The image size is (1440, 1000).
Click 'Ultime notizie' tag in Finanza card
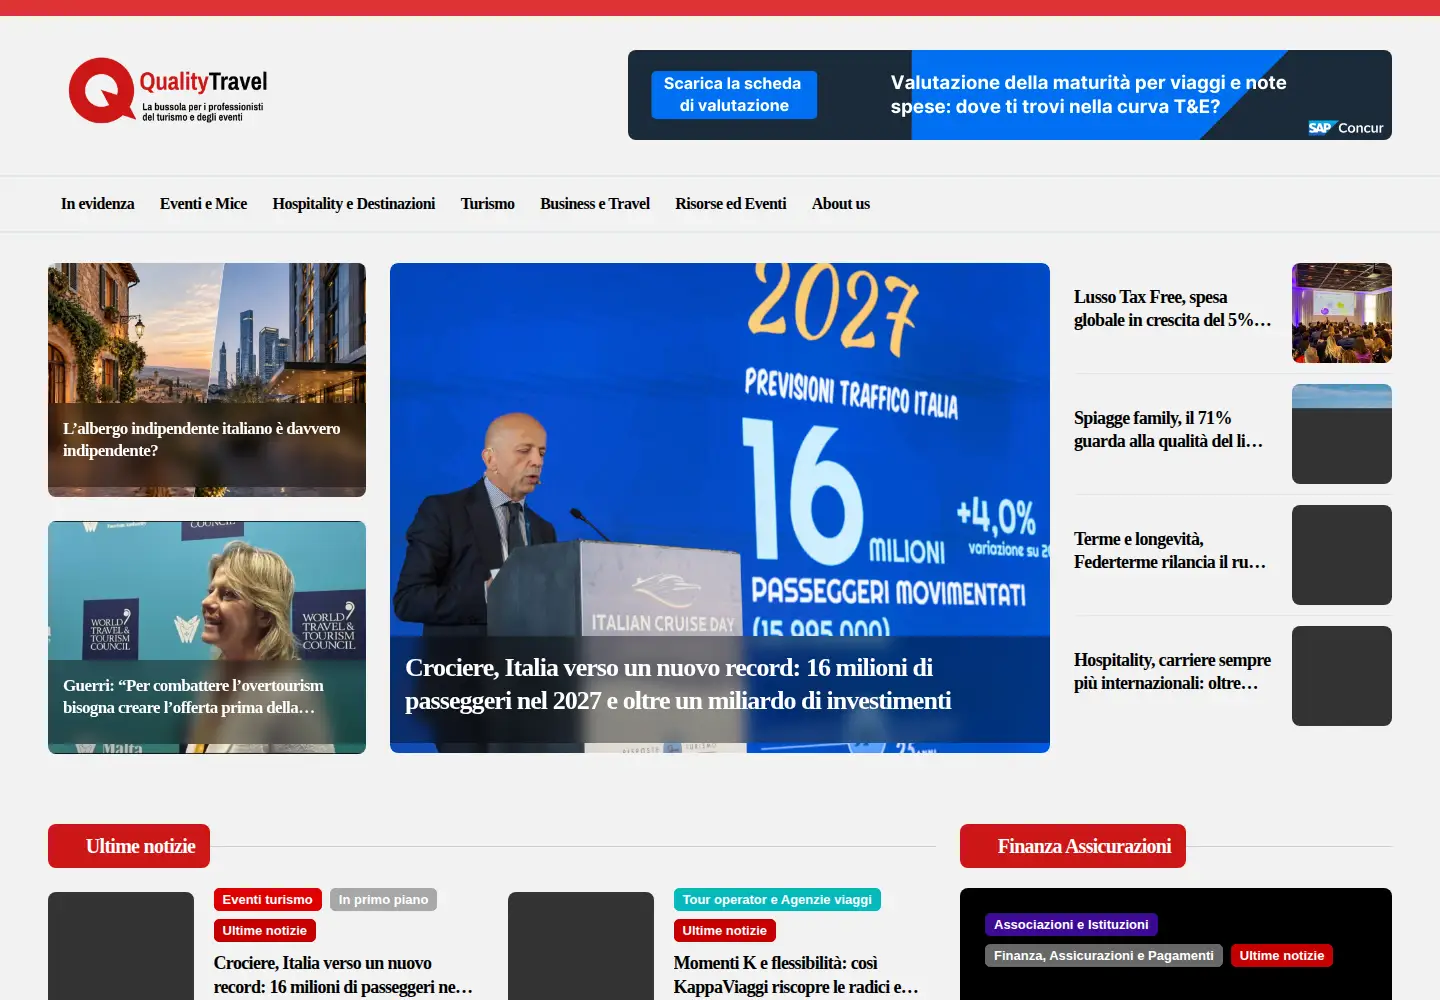[x=1282, y=956]
